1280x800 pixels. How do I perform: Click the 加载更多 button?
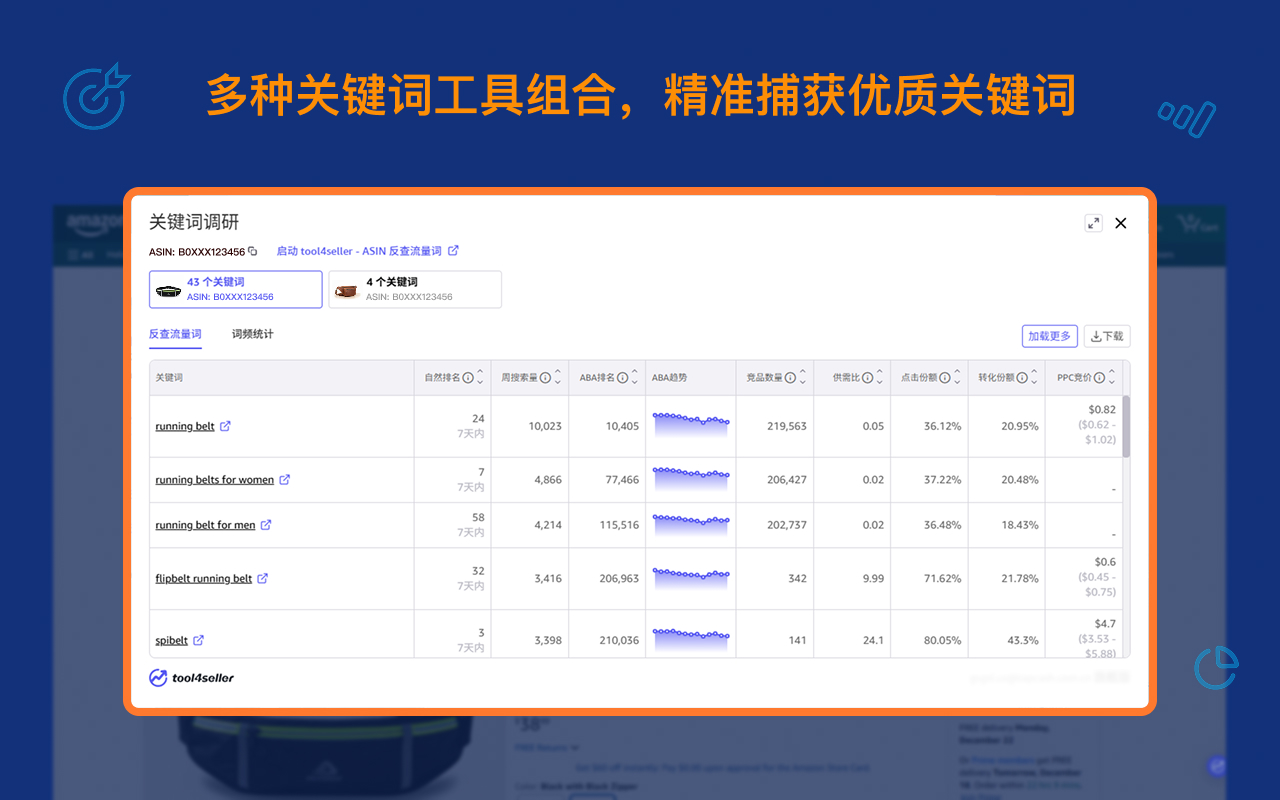click(x=1049, y=336)
